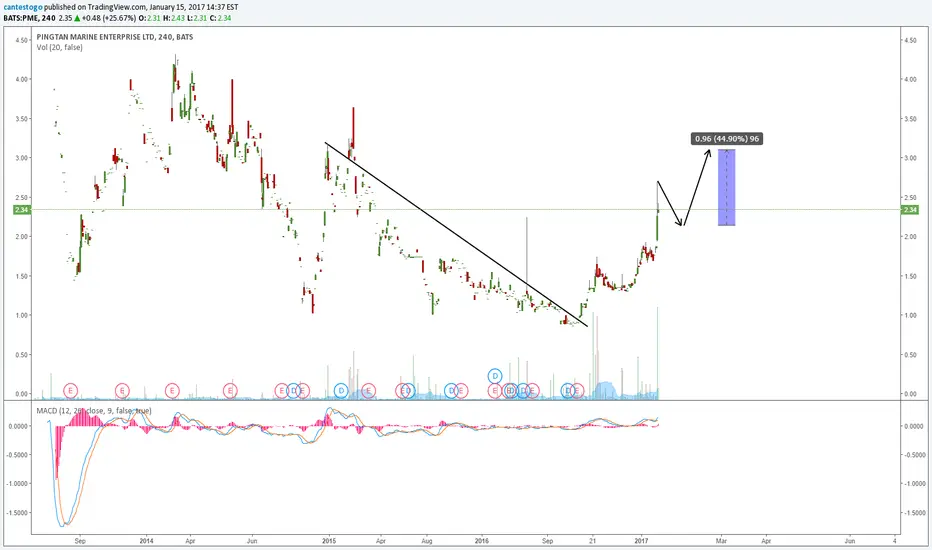Click the raised D marker above the marker row
Image resolution: width=932 pixels, height=550 pixels.
495,376
